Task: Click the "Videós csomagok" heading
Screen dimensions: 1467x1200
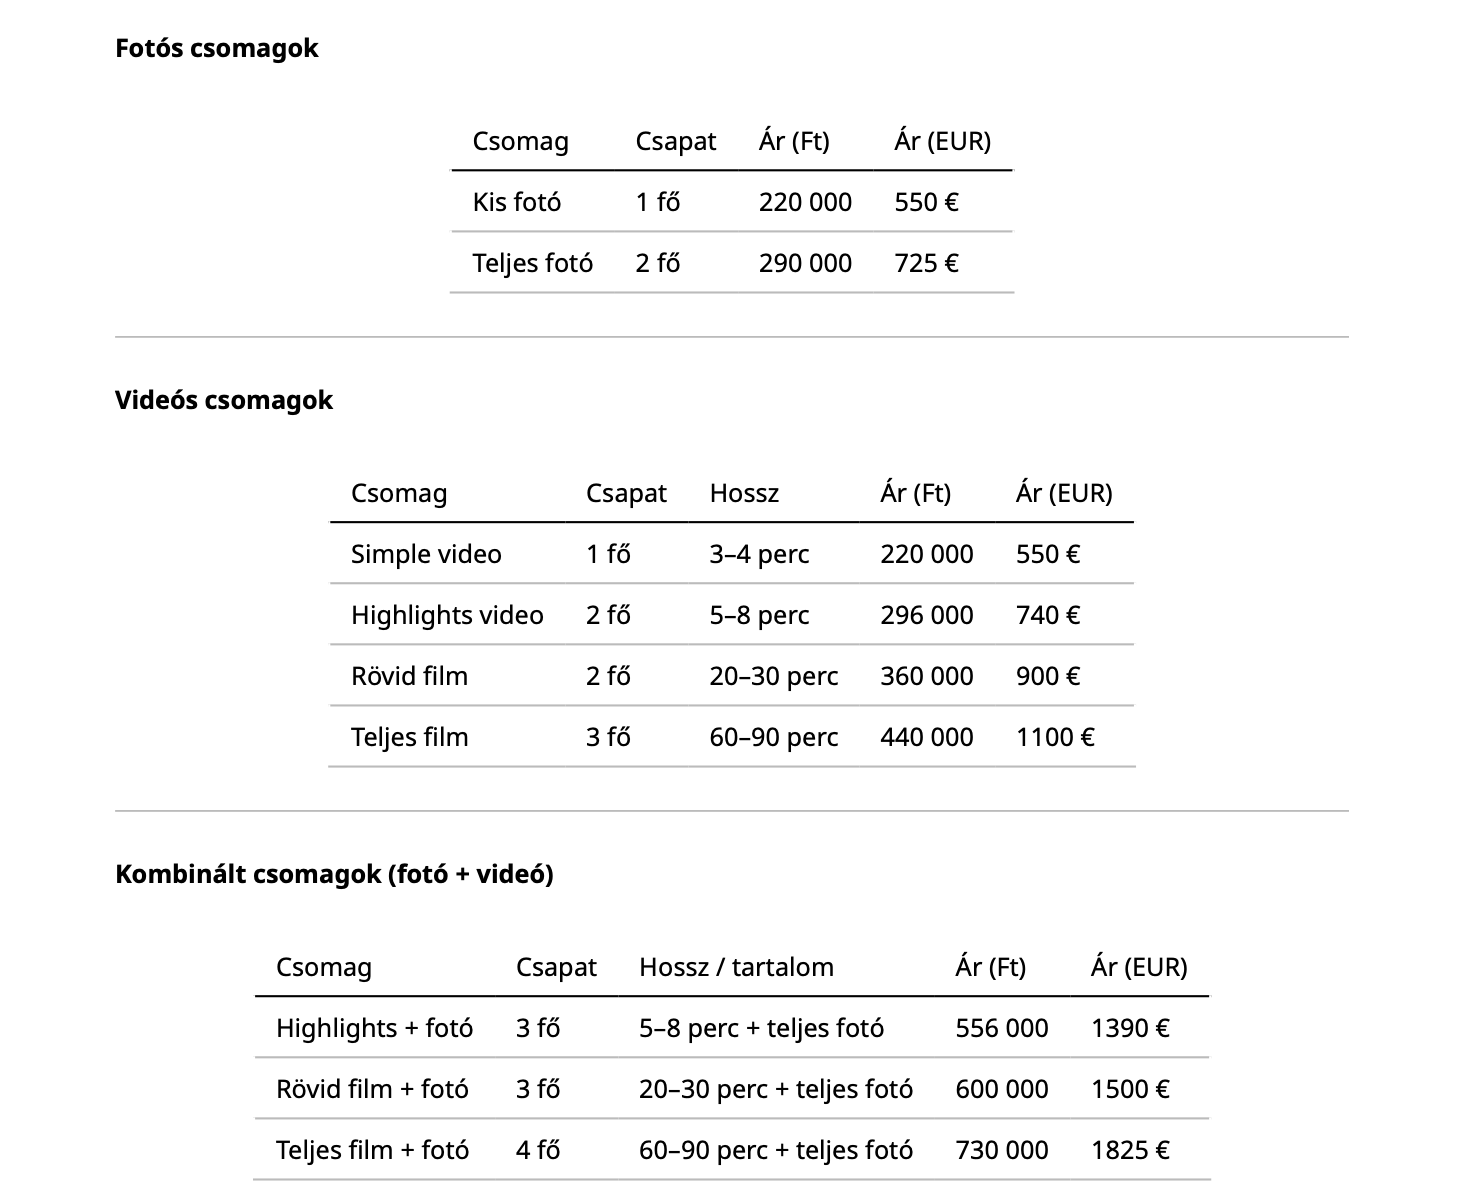Action: tap(223, 400)
